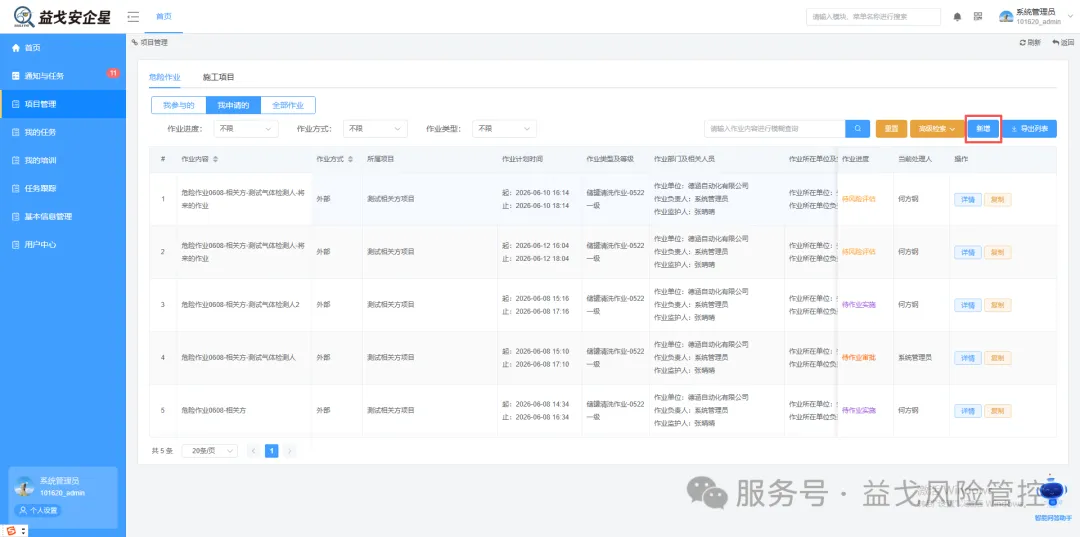Expand the user account menu chevron
Screen dimensions: 1080x537
coord(1070,17)
